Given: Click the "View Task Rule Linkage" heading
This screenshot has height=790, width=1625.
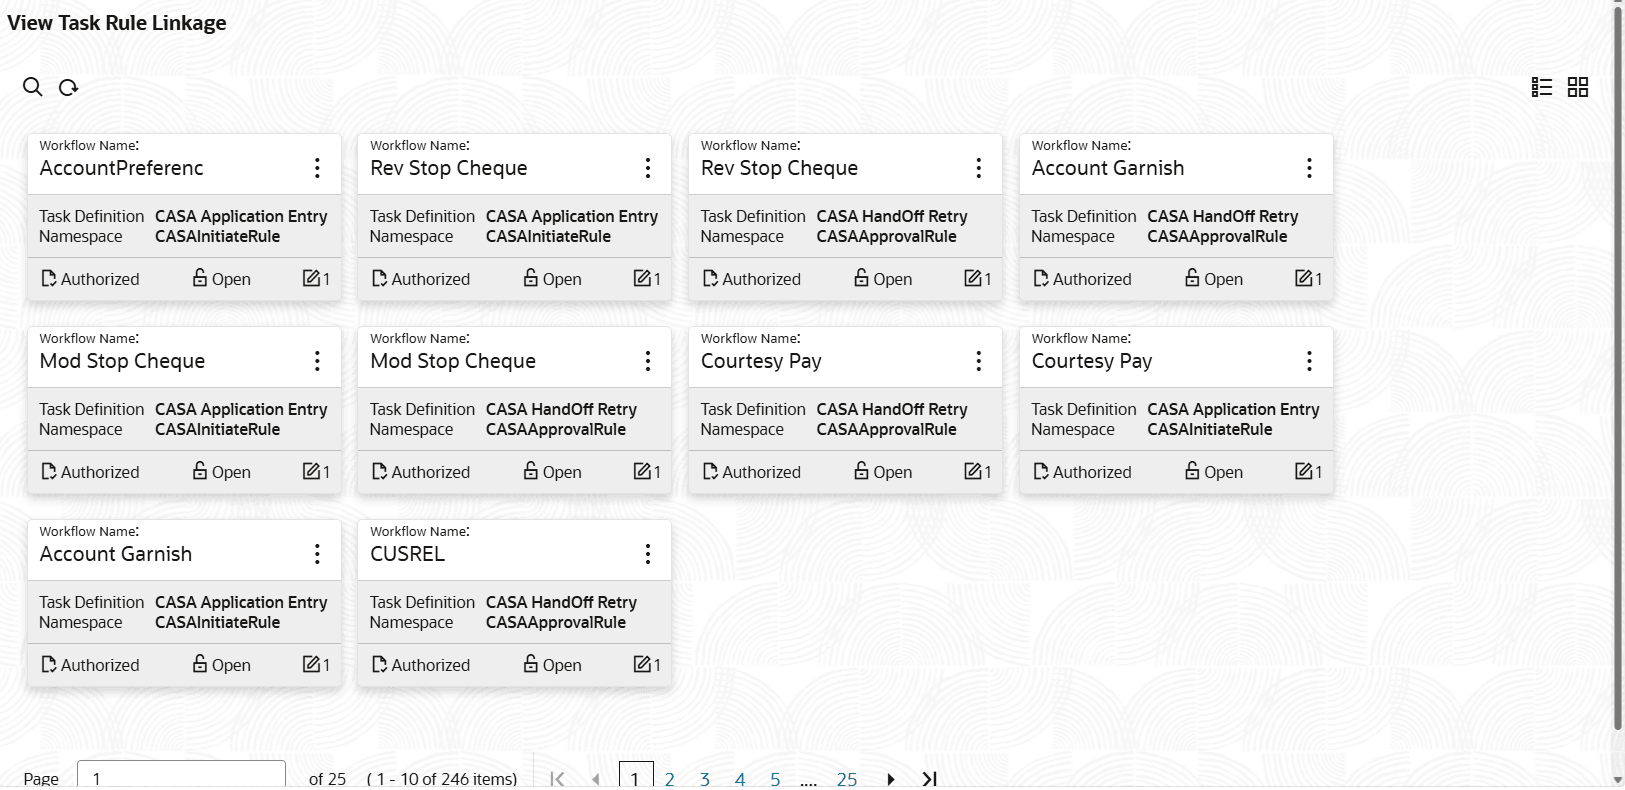Looking at the screenshot, I should tap(117, 23).
